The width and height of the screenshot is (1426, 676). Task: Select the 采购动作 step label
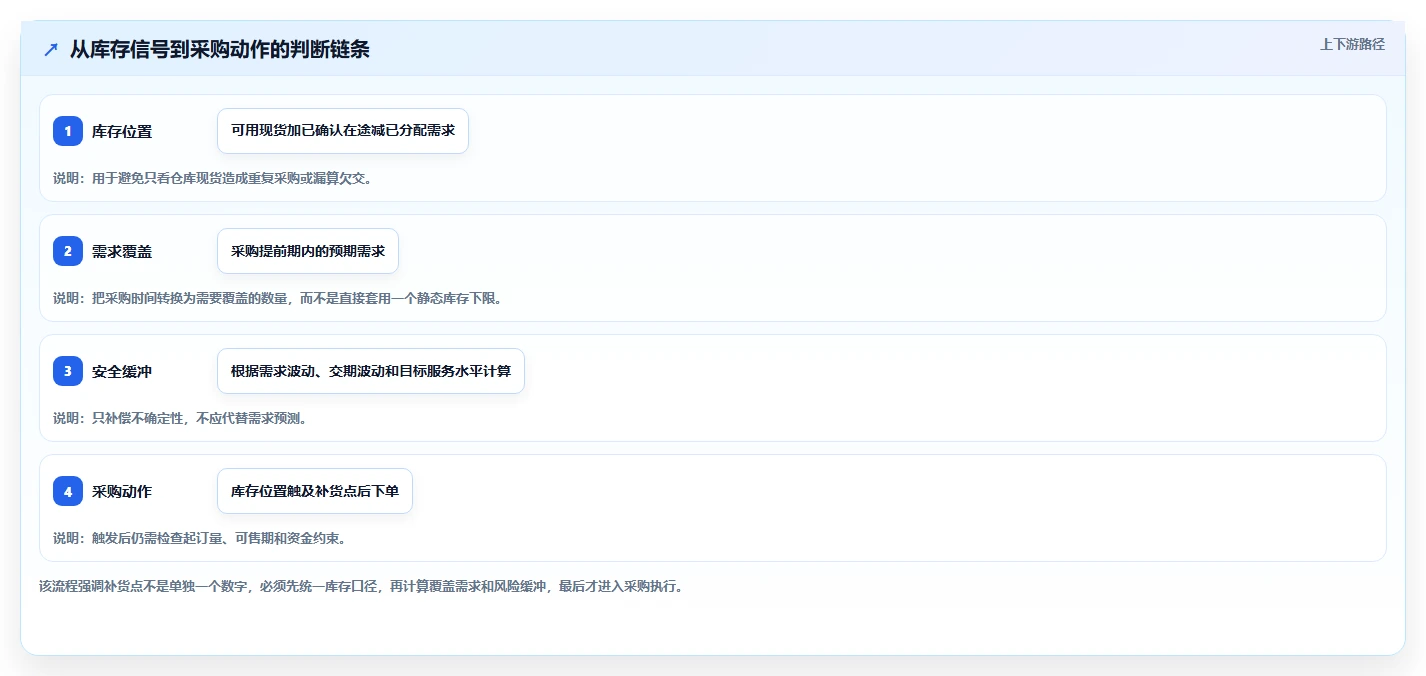122,491
